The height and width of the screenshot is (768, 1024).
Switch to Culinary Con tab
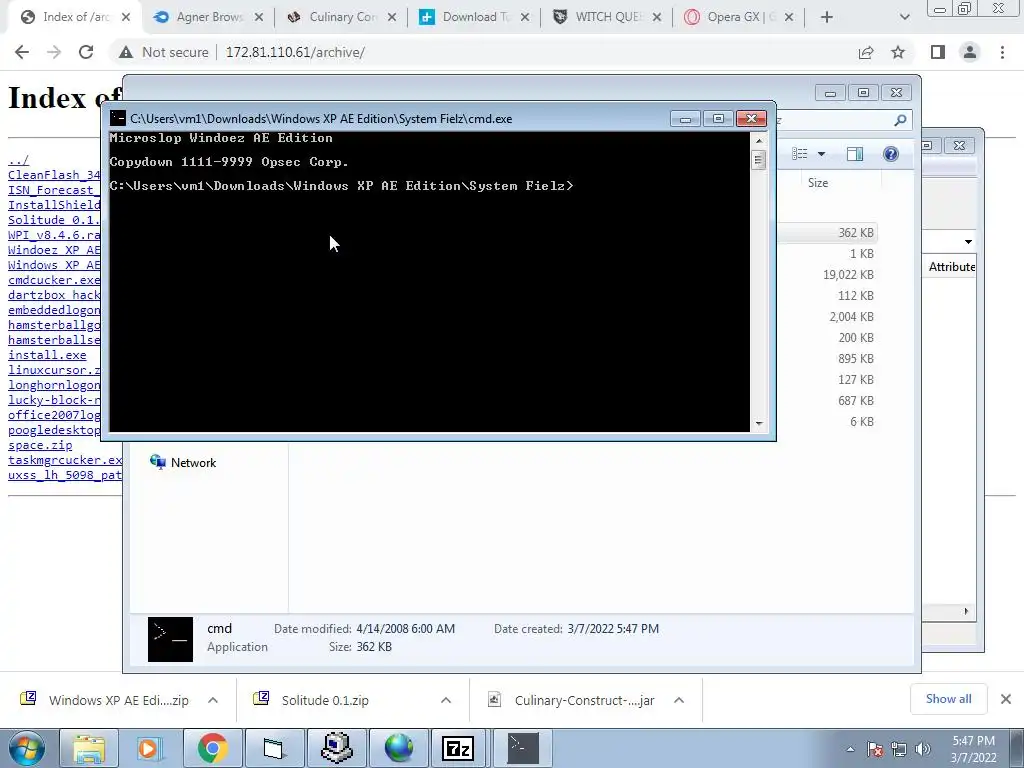pyautogui.click(x=342, y=17)
